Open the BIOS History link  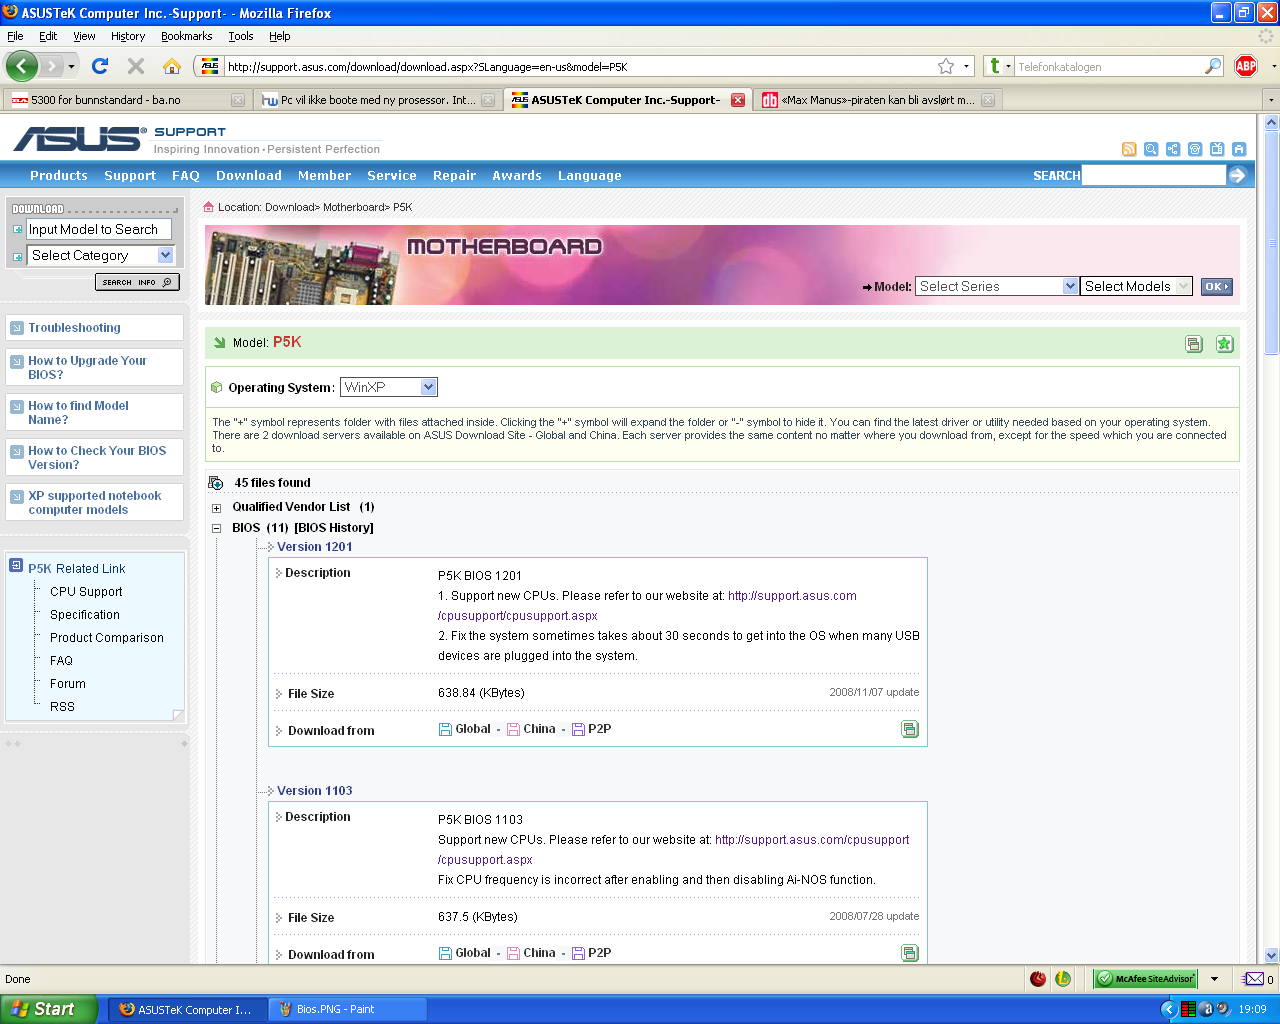[x=334, y=528]
